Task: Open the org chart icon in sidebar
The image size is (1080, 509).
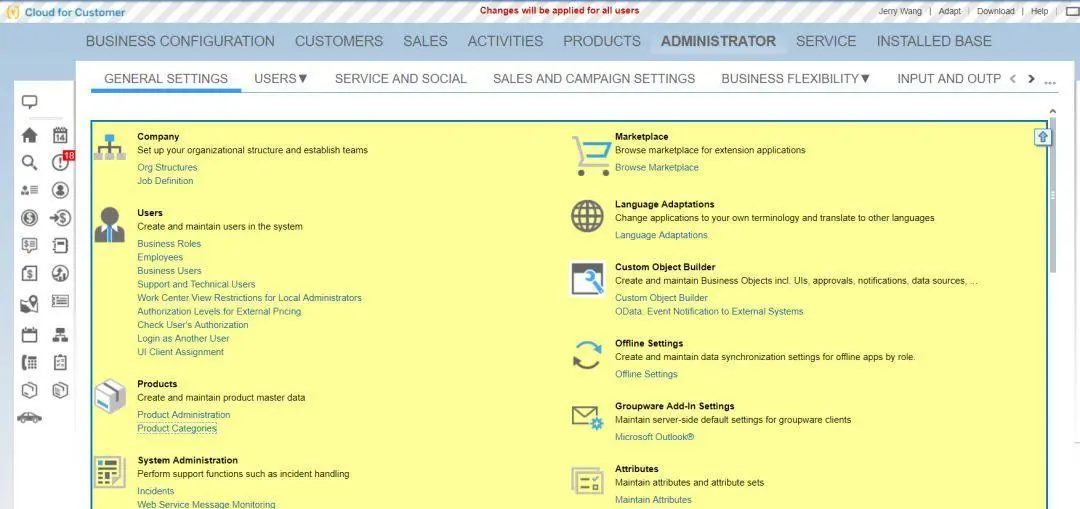Action: pyautogui.click(x=61, y=335)
